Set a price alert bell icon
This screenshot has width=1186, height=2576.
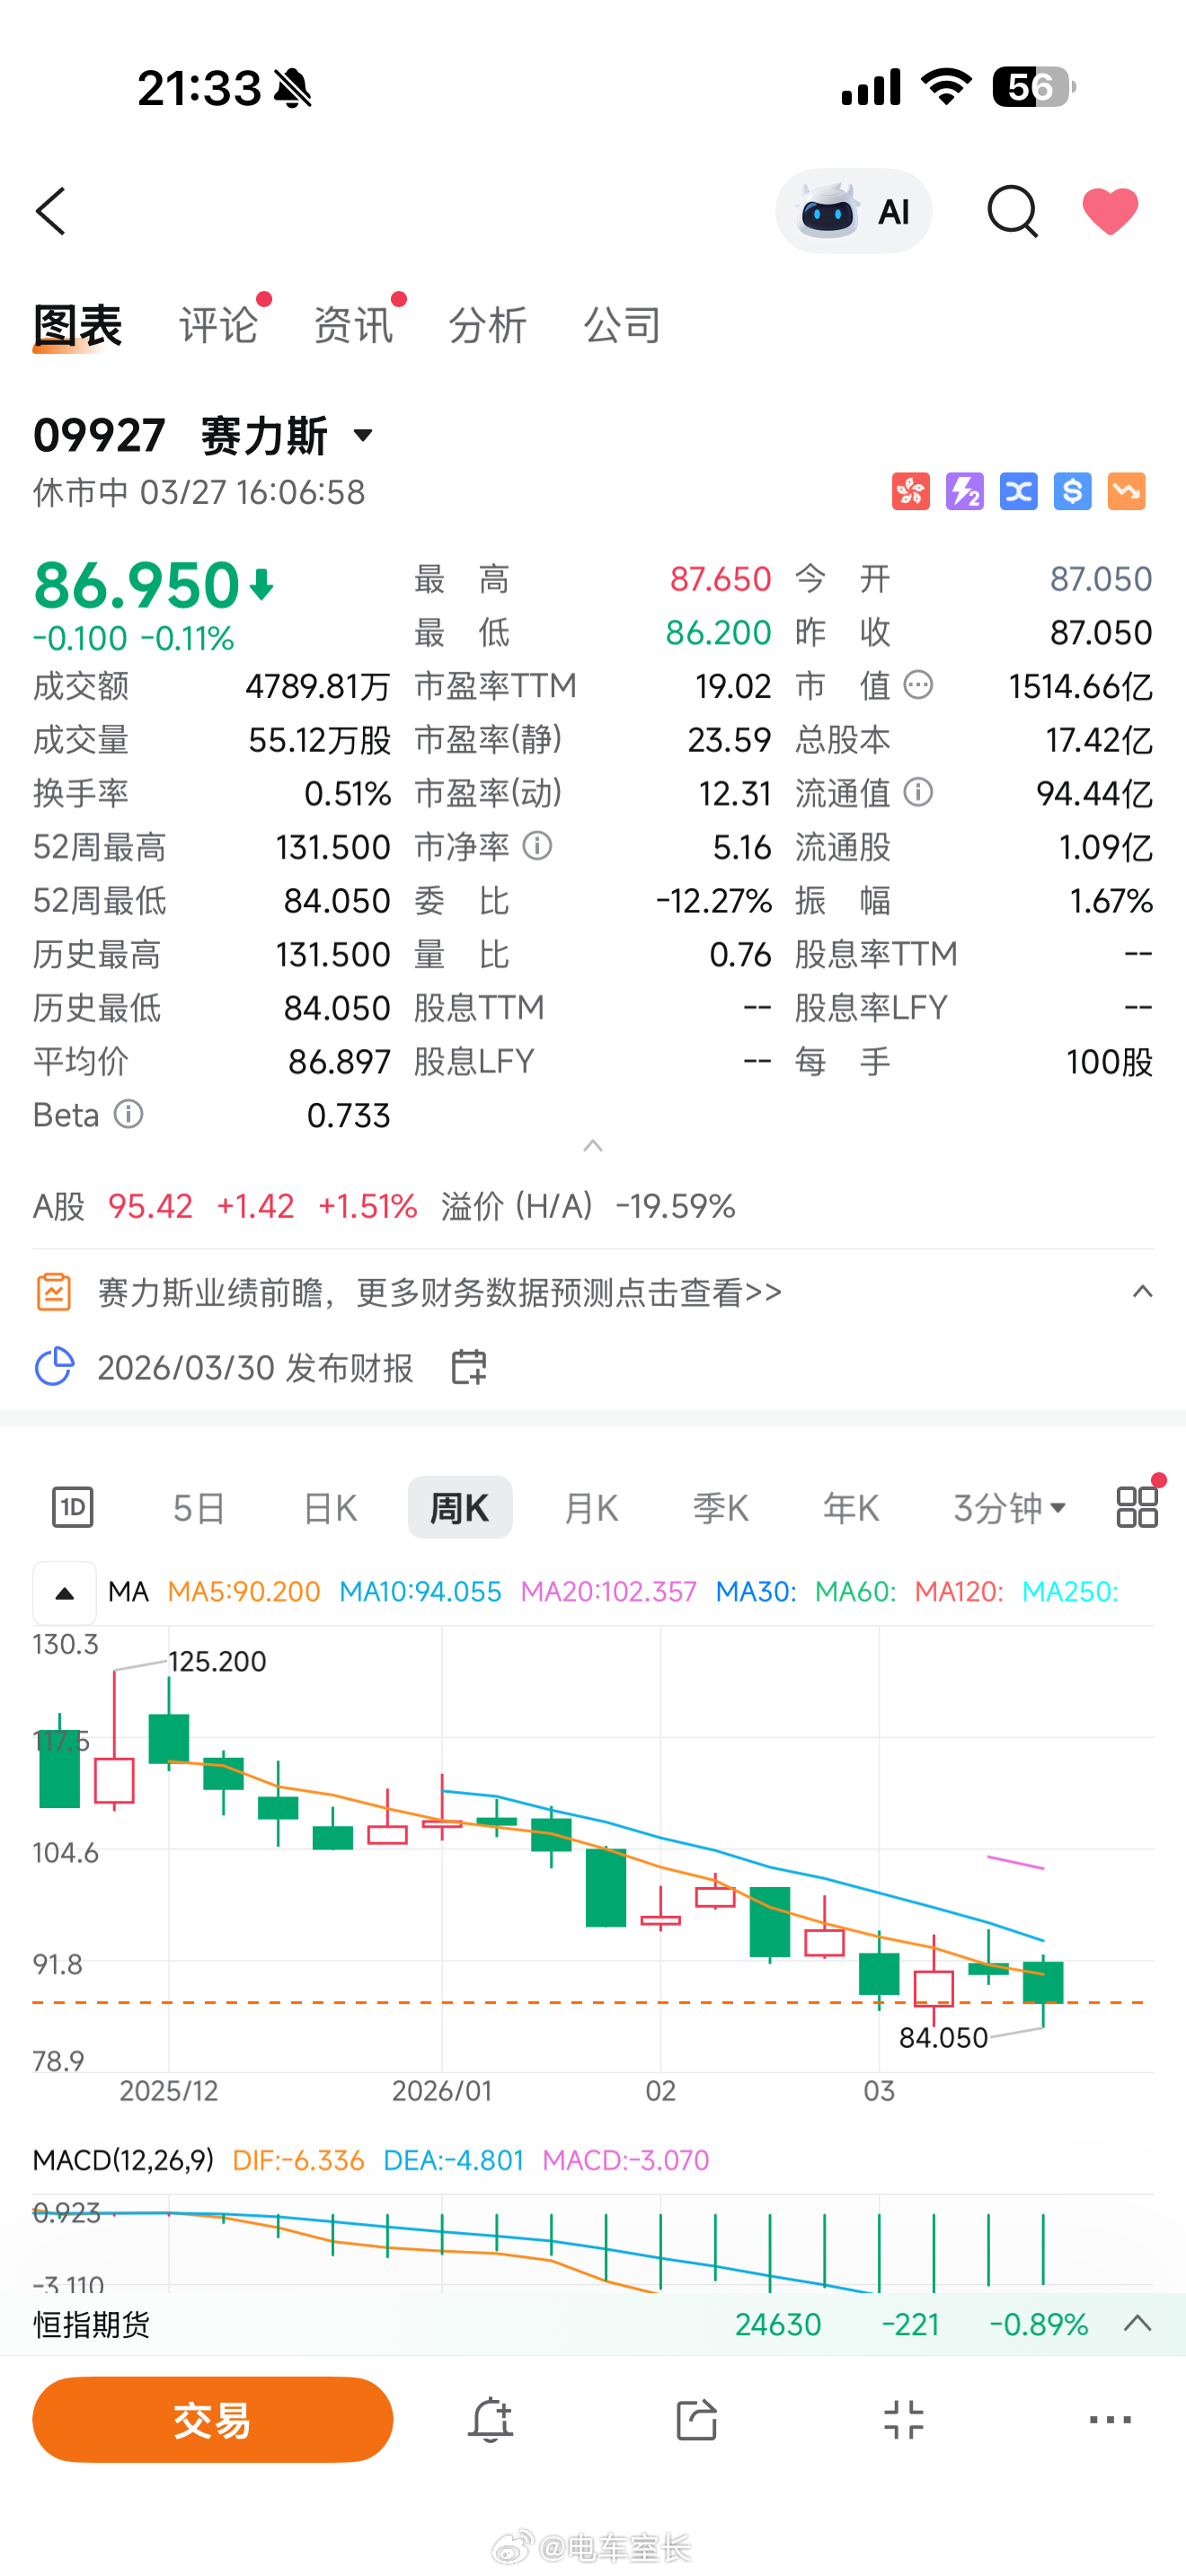click(490, 2420)
